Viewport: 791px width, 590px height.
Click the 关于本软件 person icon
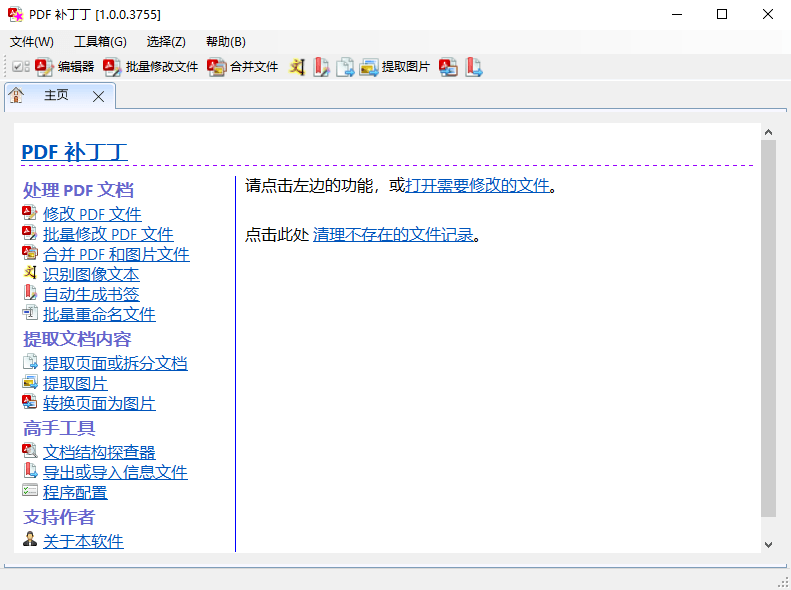[x=30, y=540]
